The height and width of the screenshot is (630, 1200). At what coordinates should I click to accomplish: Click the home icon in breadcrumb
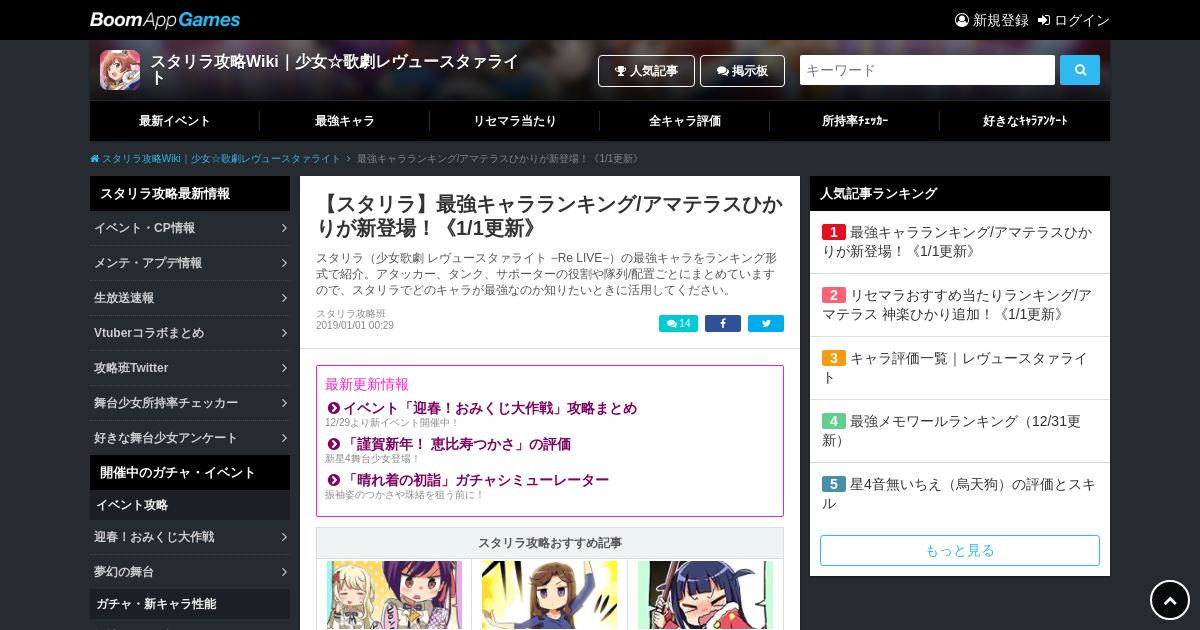[x=95, y=159]
